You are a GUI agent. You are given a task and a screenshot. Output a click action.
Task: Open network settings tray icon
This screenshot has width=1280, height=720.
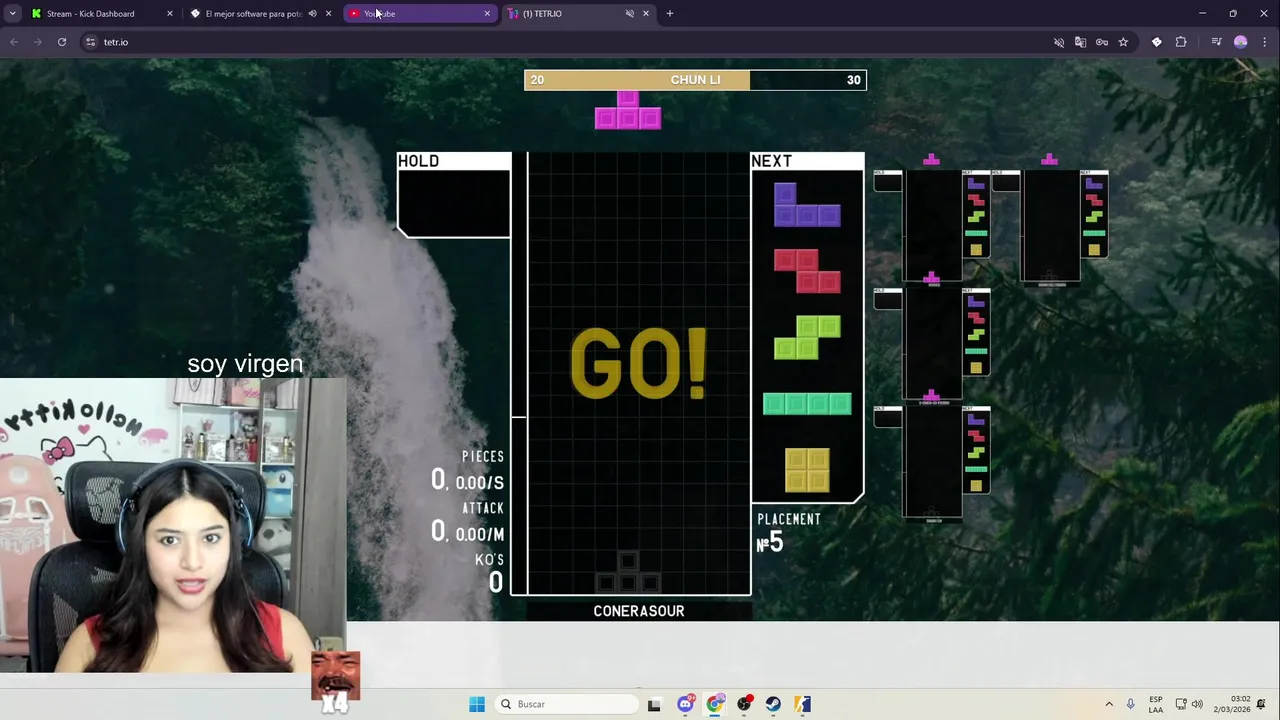(x=1181, y=704)
